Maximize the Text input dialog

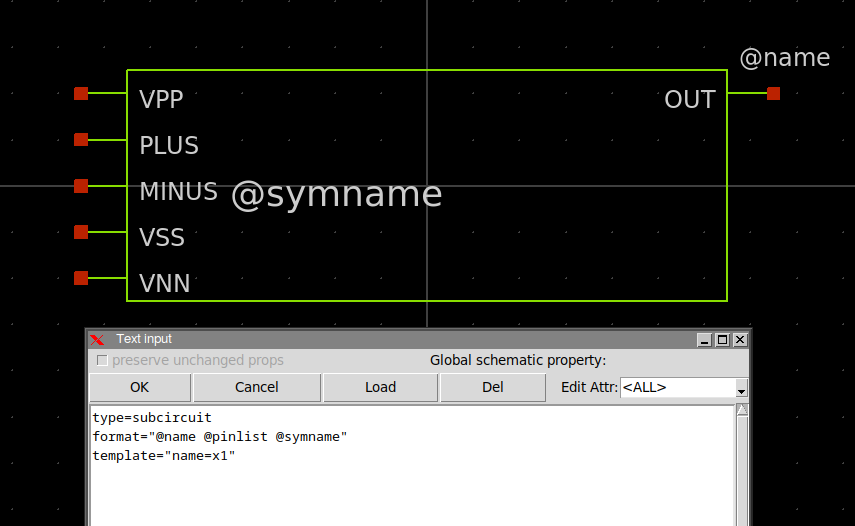pos(723,340)
